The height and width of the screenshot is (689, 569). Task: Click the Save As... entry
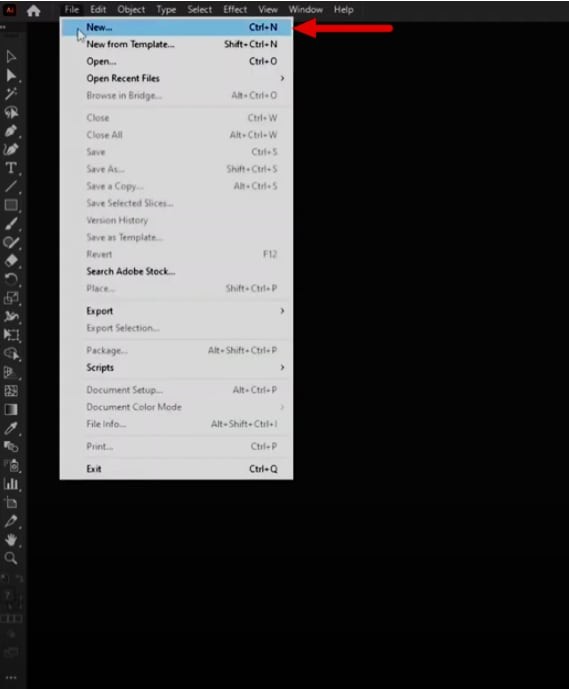(x=176, y=169)
